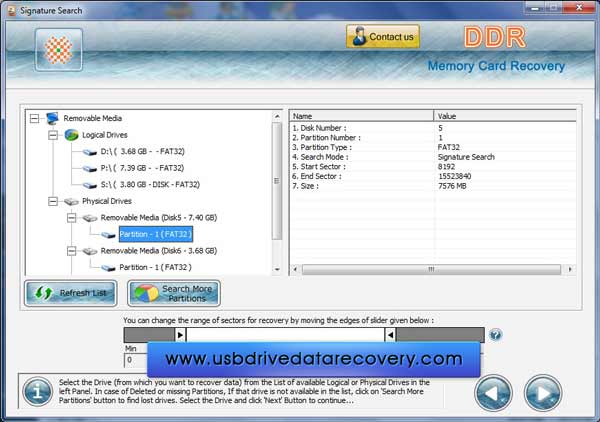The height and width of the screenshot is (422, 600).
Task: Select Removable Media (Disk6 - 3.68 GB)
Action: (159, 251)
